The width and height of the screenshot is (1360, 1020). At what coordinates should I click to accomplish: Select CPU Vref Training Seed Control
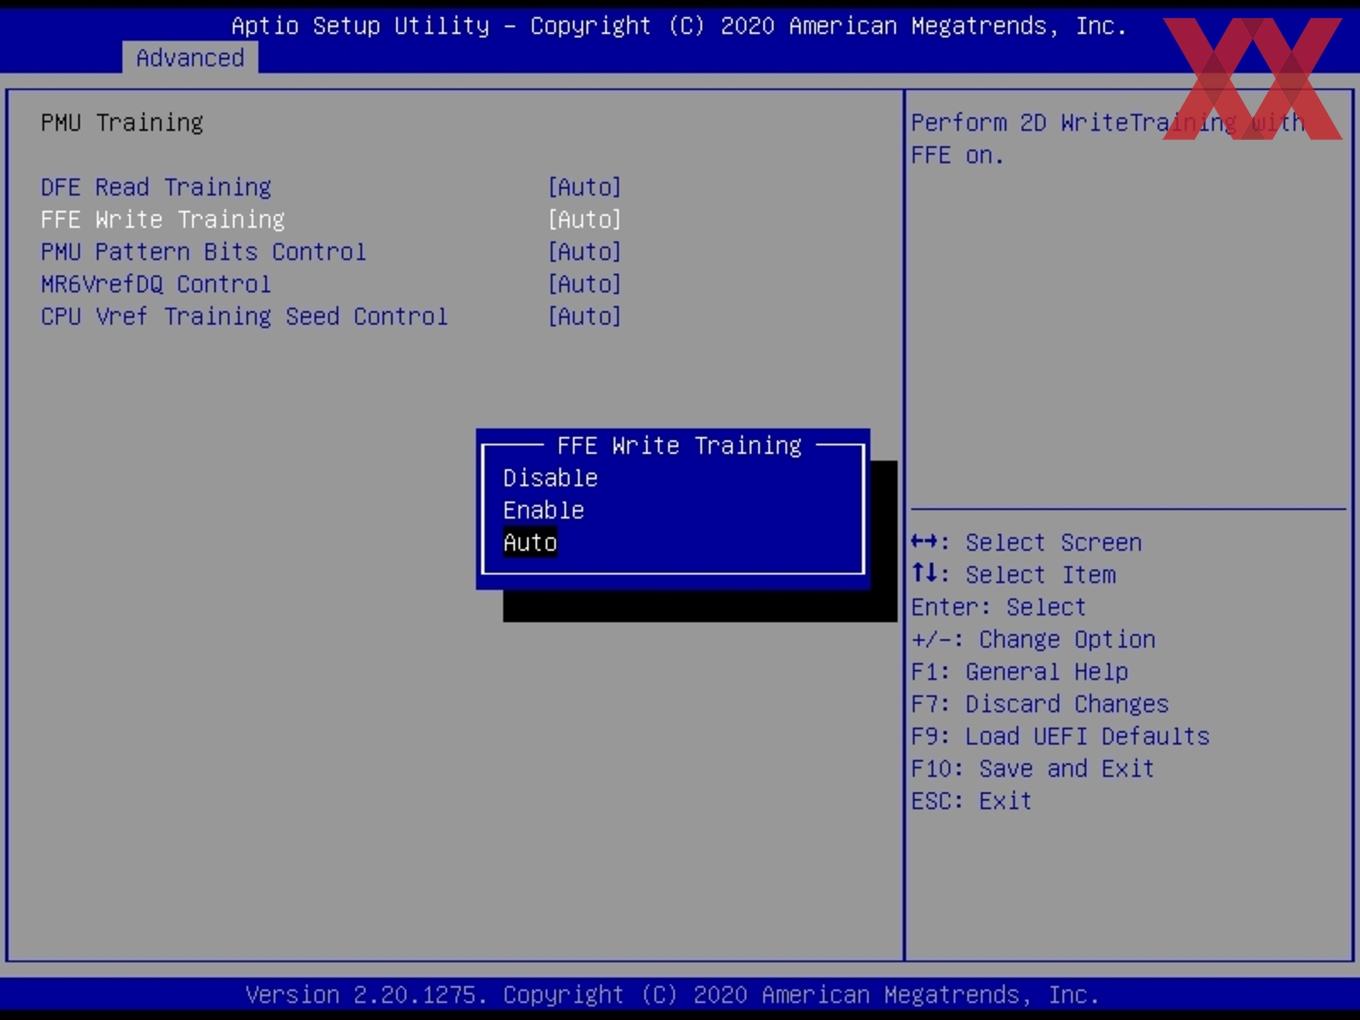(x=244, y=316)
